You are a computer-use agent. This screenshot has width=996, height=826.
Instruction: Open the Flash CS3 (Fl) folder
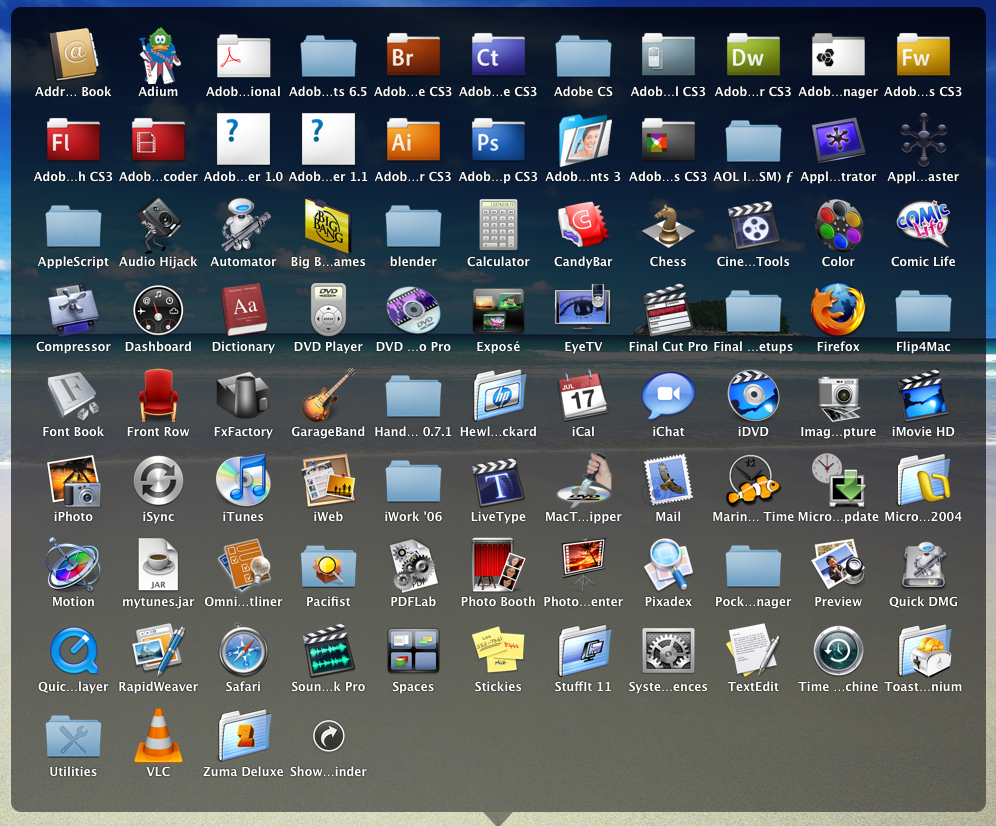pyautogui.click(x=73, y=140)
